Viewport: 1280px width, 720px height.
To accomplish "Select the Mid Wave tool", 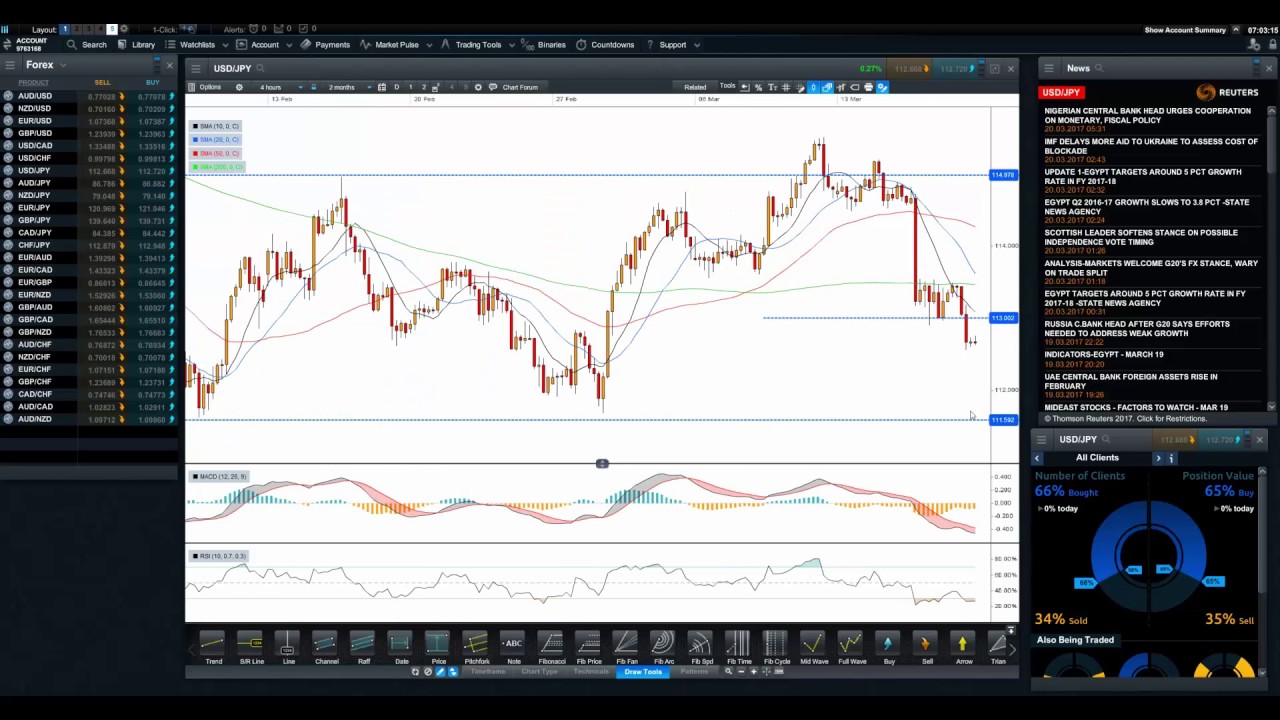I will tap(813, 648).
